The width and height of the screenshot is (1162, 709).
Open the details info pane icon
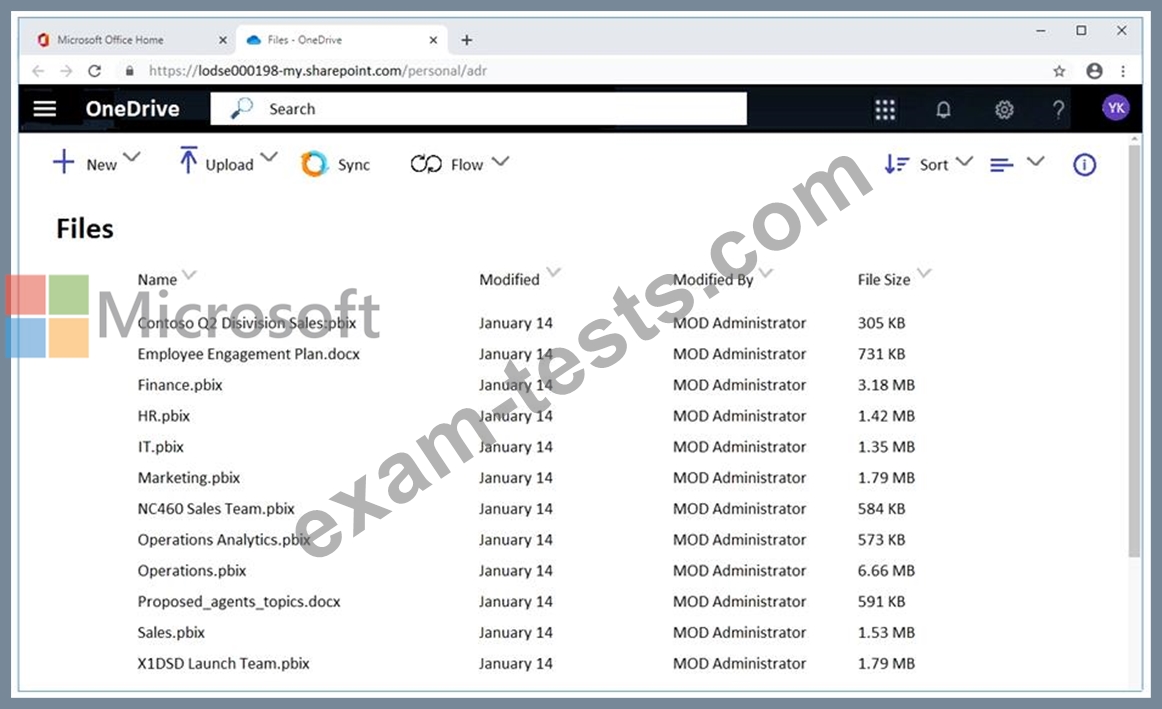[x=1084, y=164]
